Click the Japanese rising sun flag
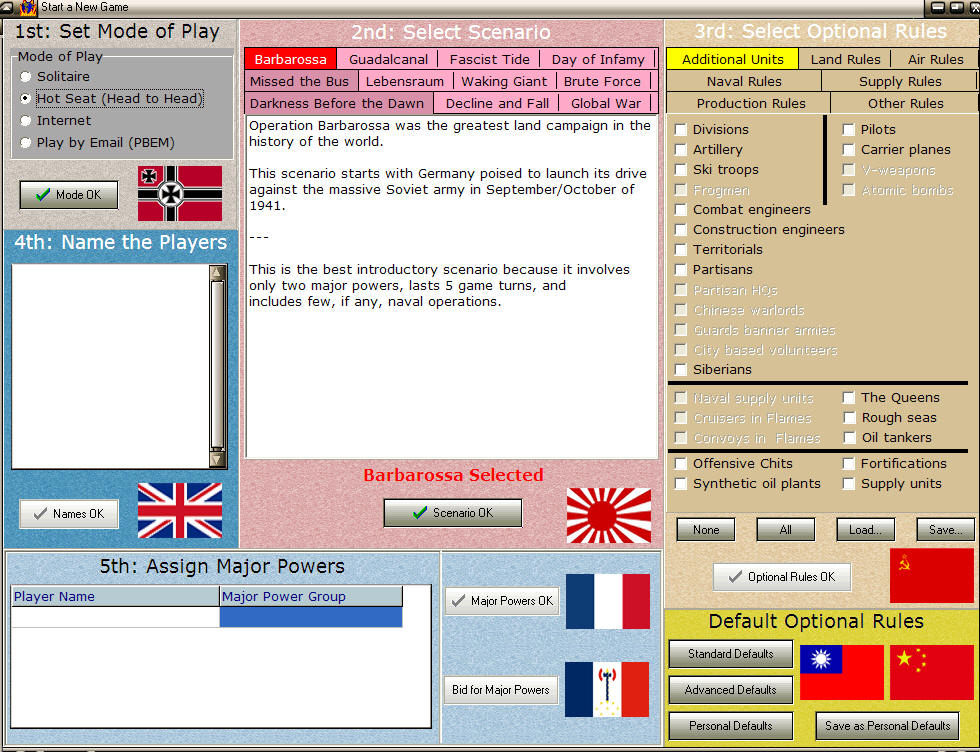This screenshot has height=752, width=980. (x=608, y=515)
